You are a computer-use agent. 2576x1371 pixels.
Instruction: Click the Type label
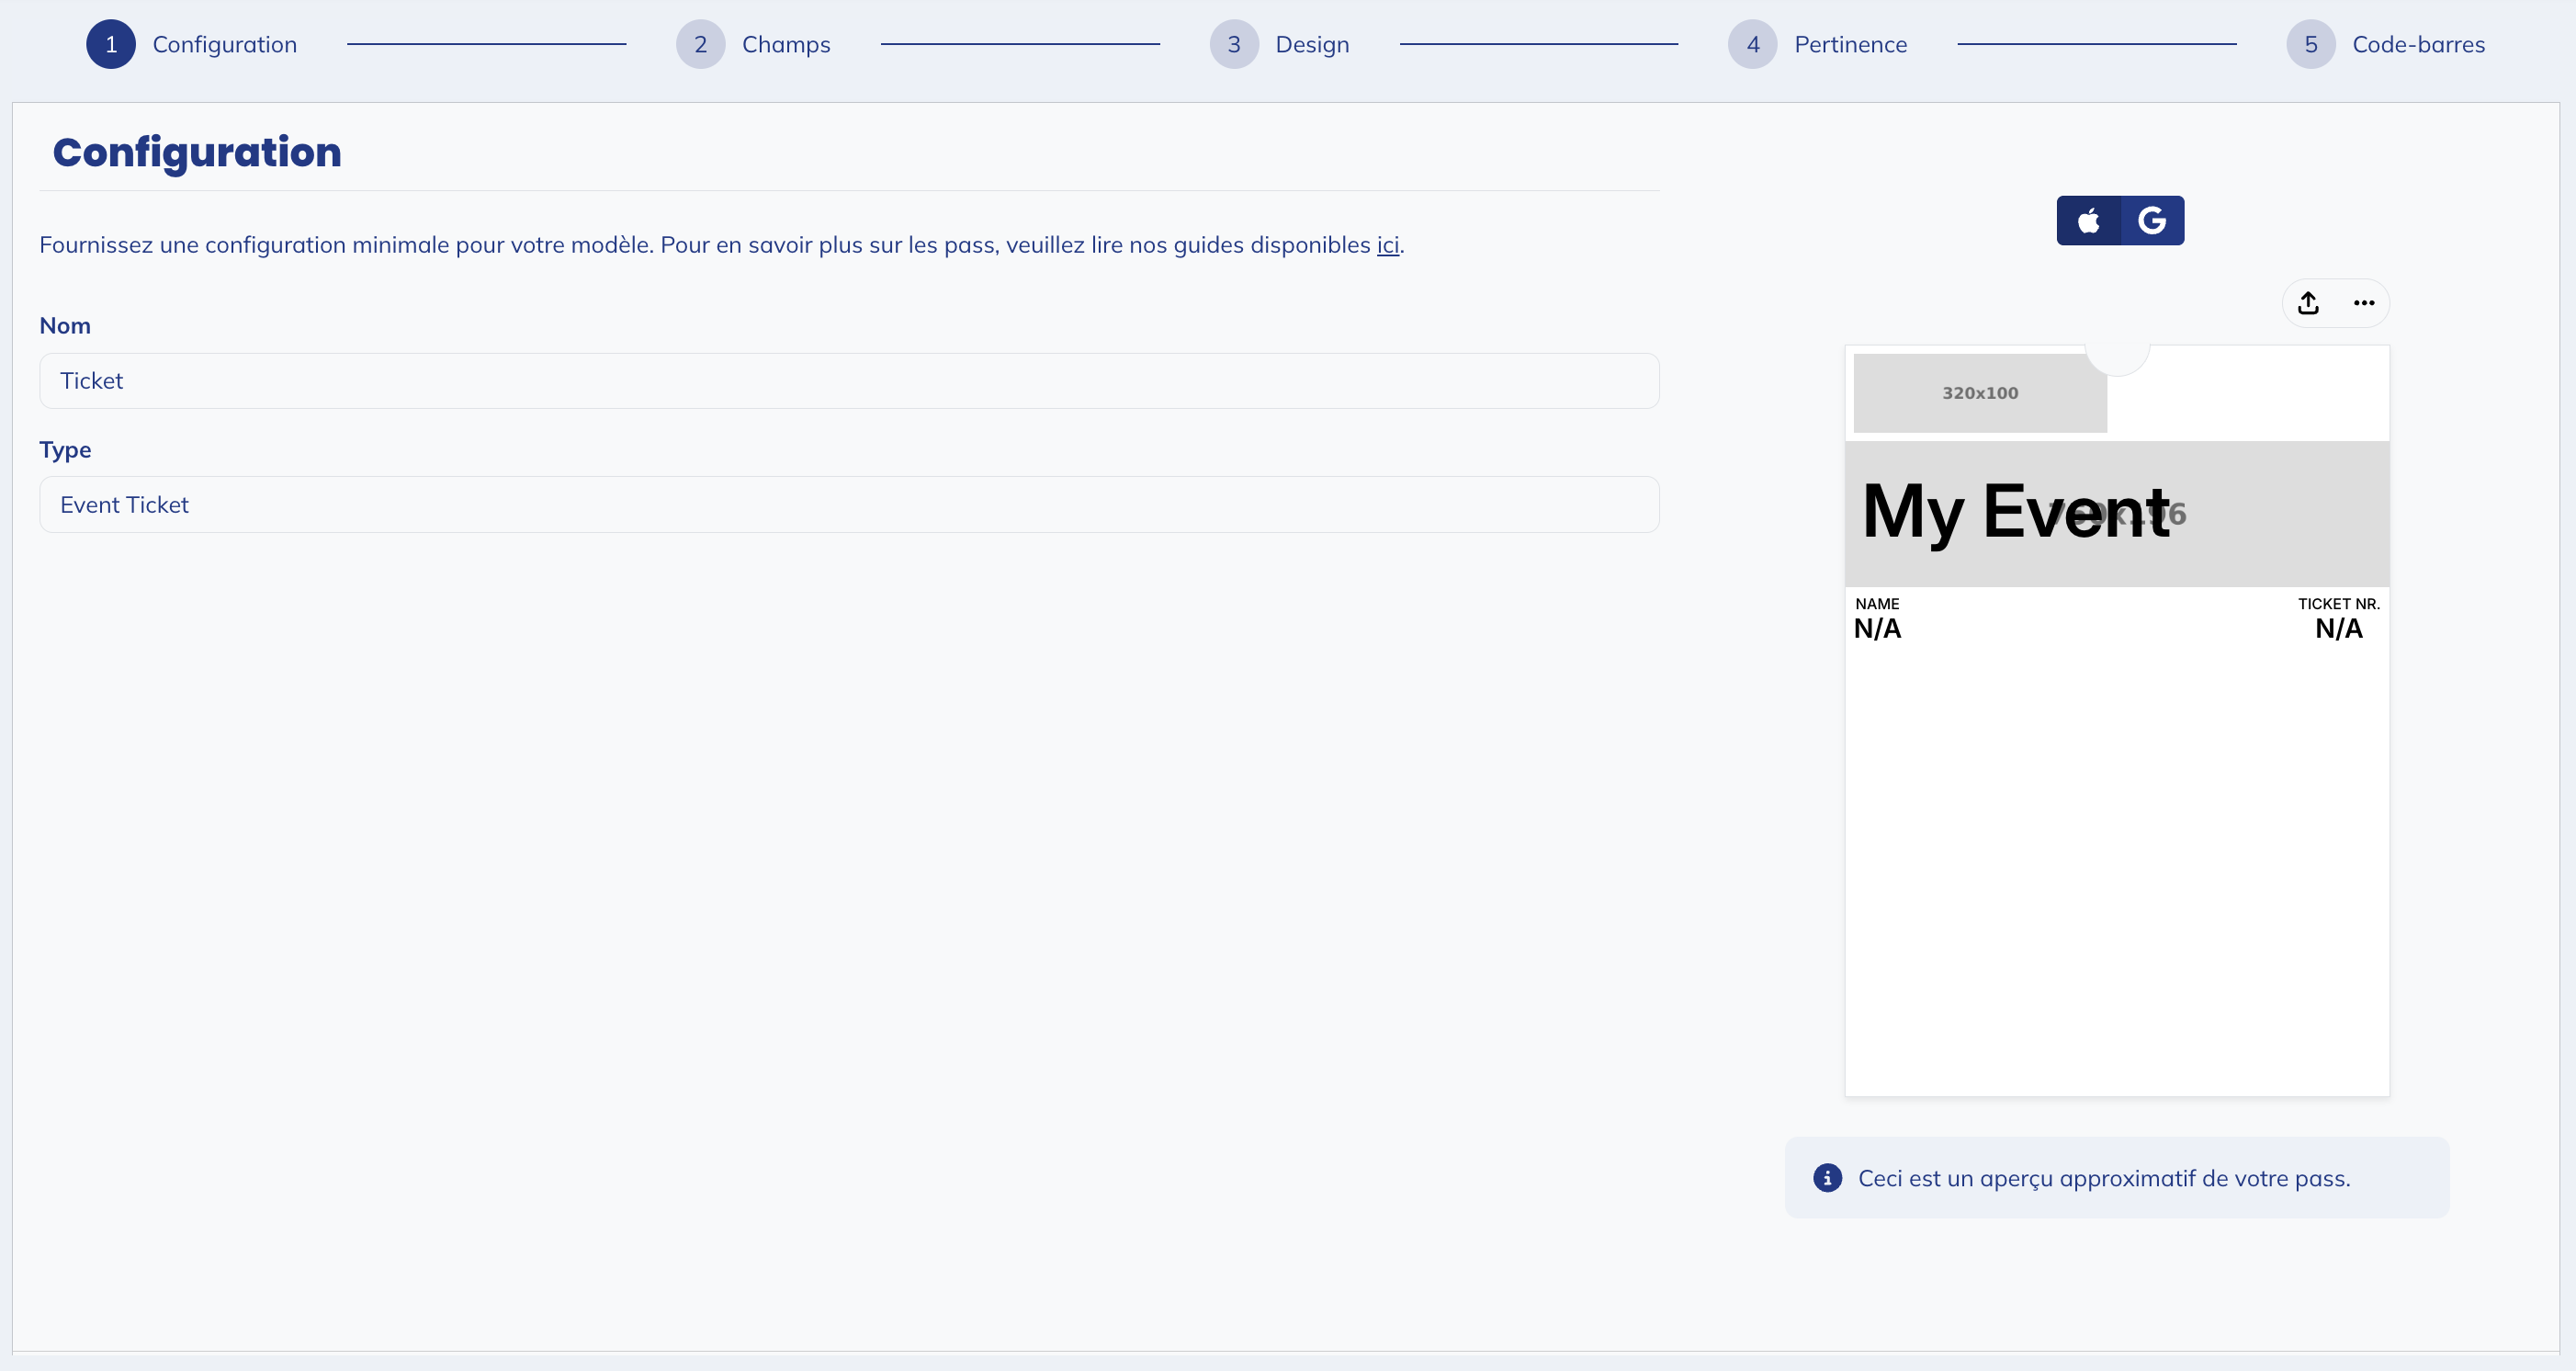click(65, 450)
